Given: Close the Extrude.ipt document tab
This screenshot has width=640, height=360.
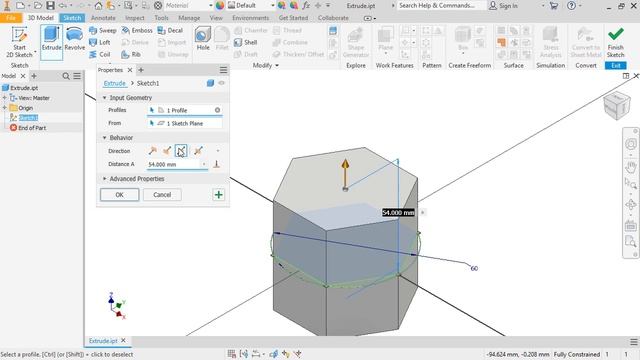Looking at the screenshot, I should [x=123, y=340].
